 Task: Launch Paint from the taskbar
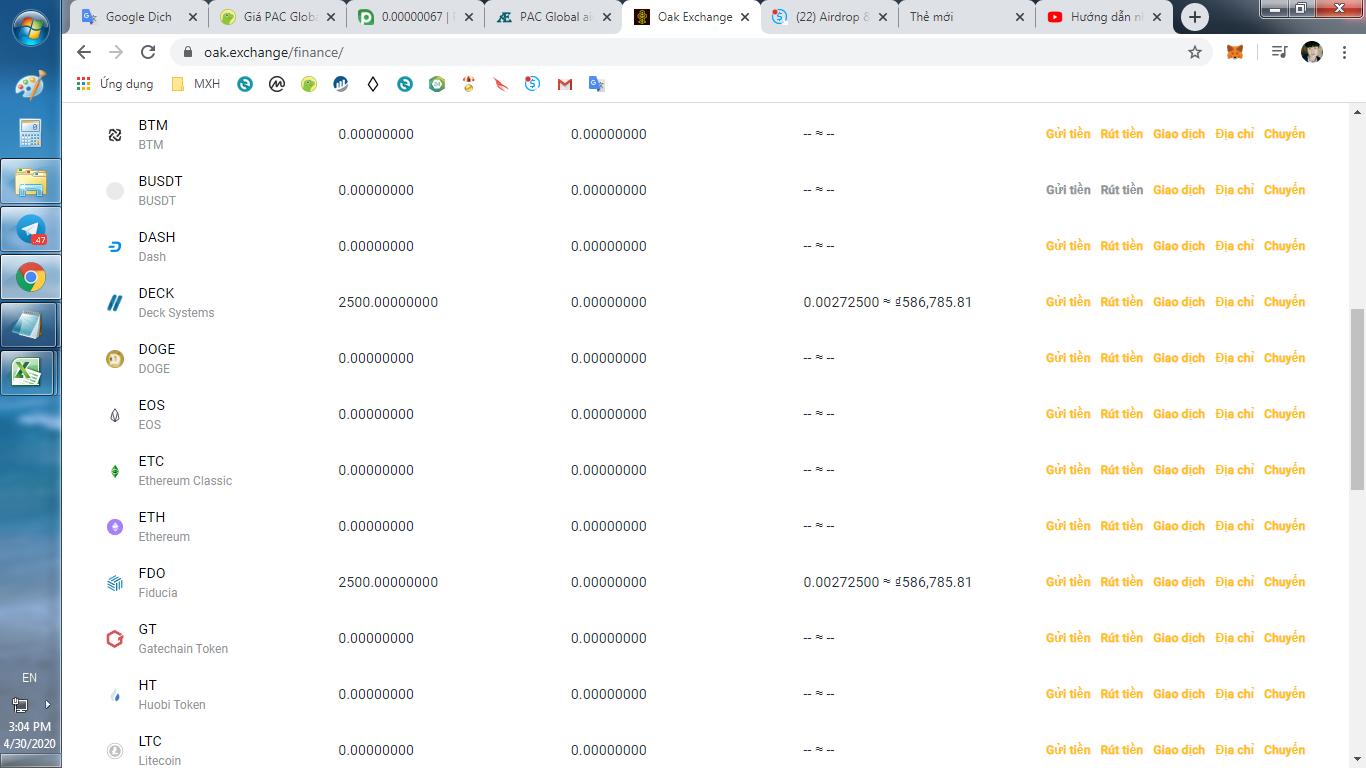pos(31,85)
